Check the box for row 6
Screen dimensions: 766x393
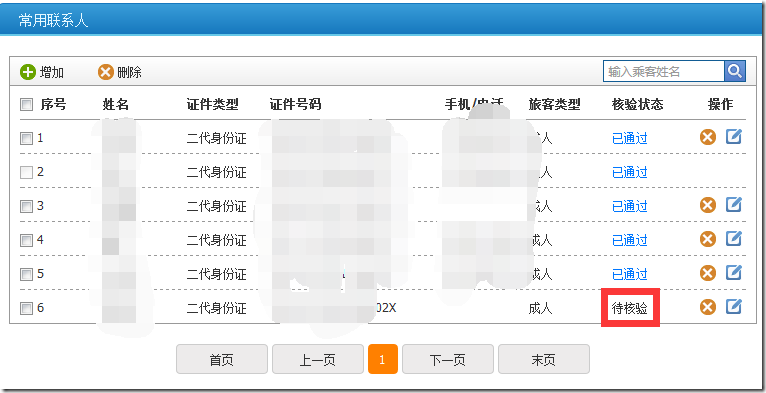pyautogui.click(x=26, y=308)
